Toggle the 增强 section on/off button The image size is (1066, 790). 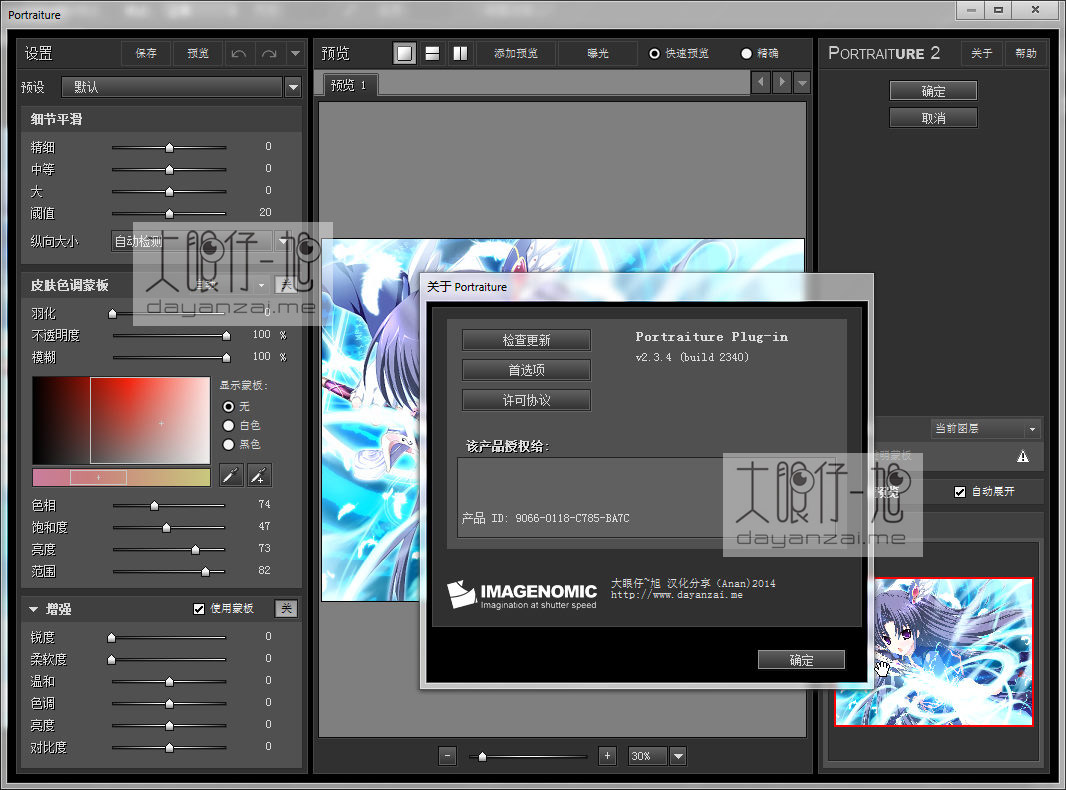[286, 608]
